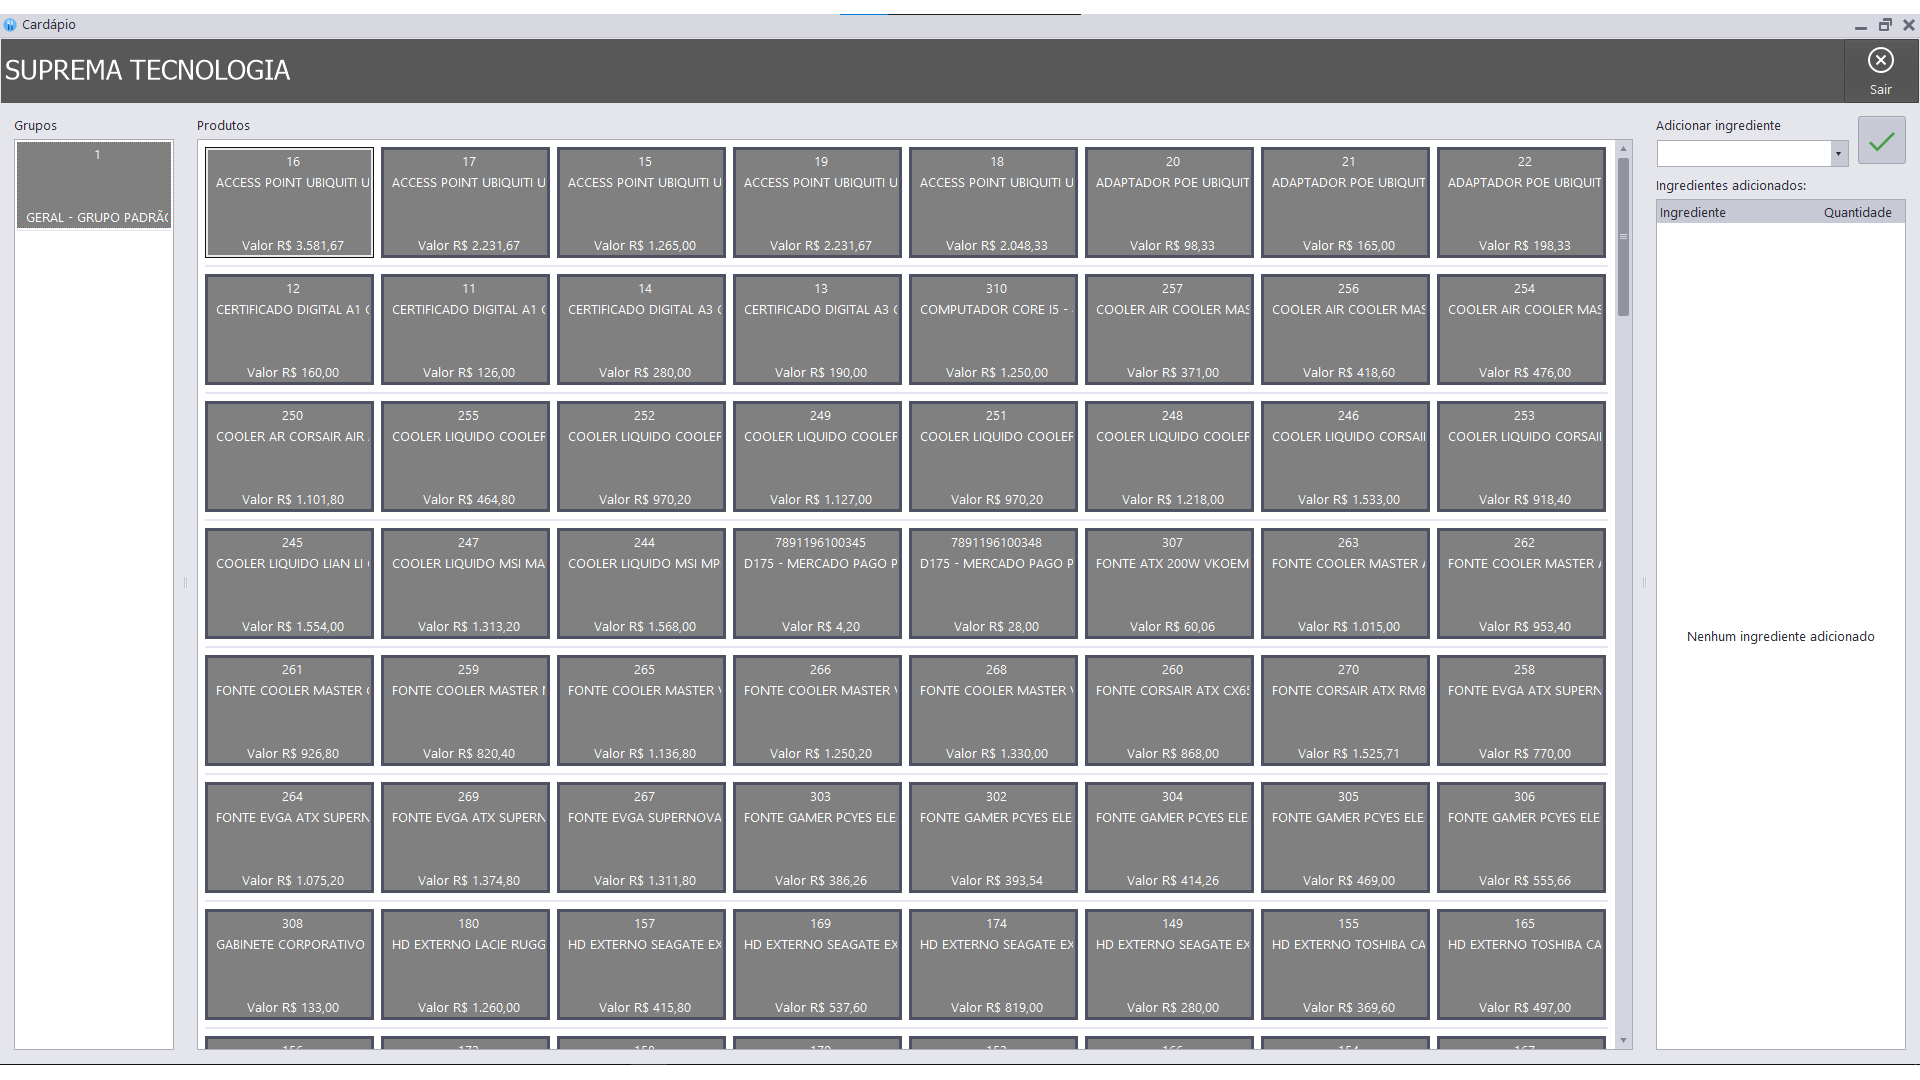Viewport: 1920px width, 1080px height.
Task: Pick product 305 Fonte Gamer R$ 469,00
Action: (1345, 838)
